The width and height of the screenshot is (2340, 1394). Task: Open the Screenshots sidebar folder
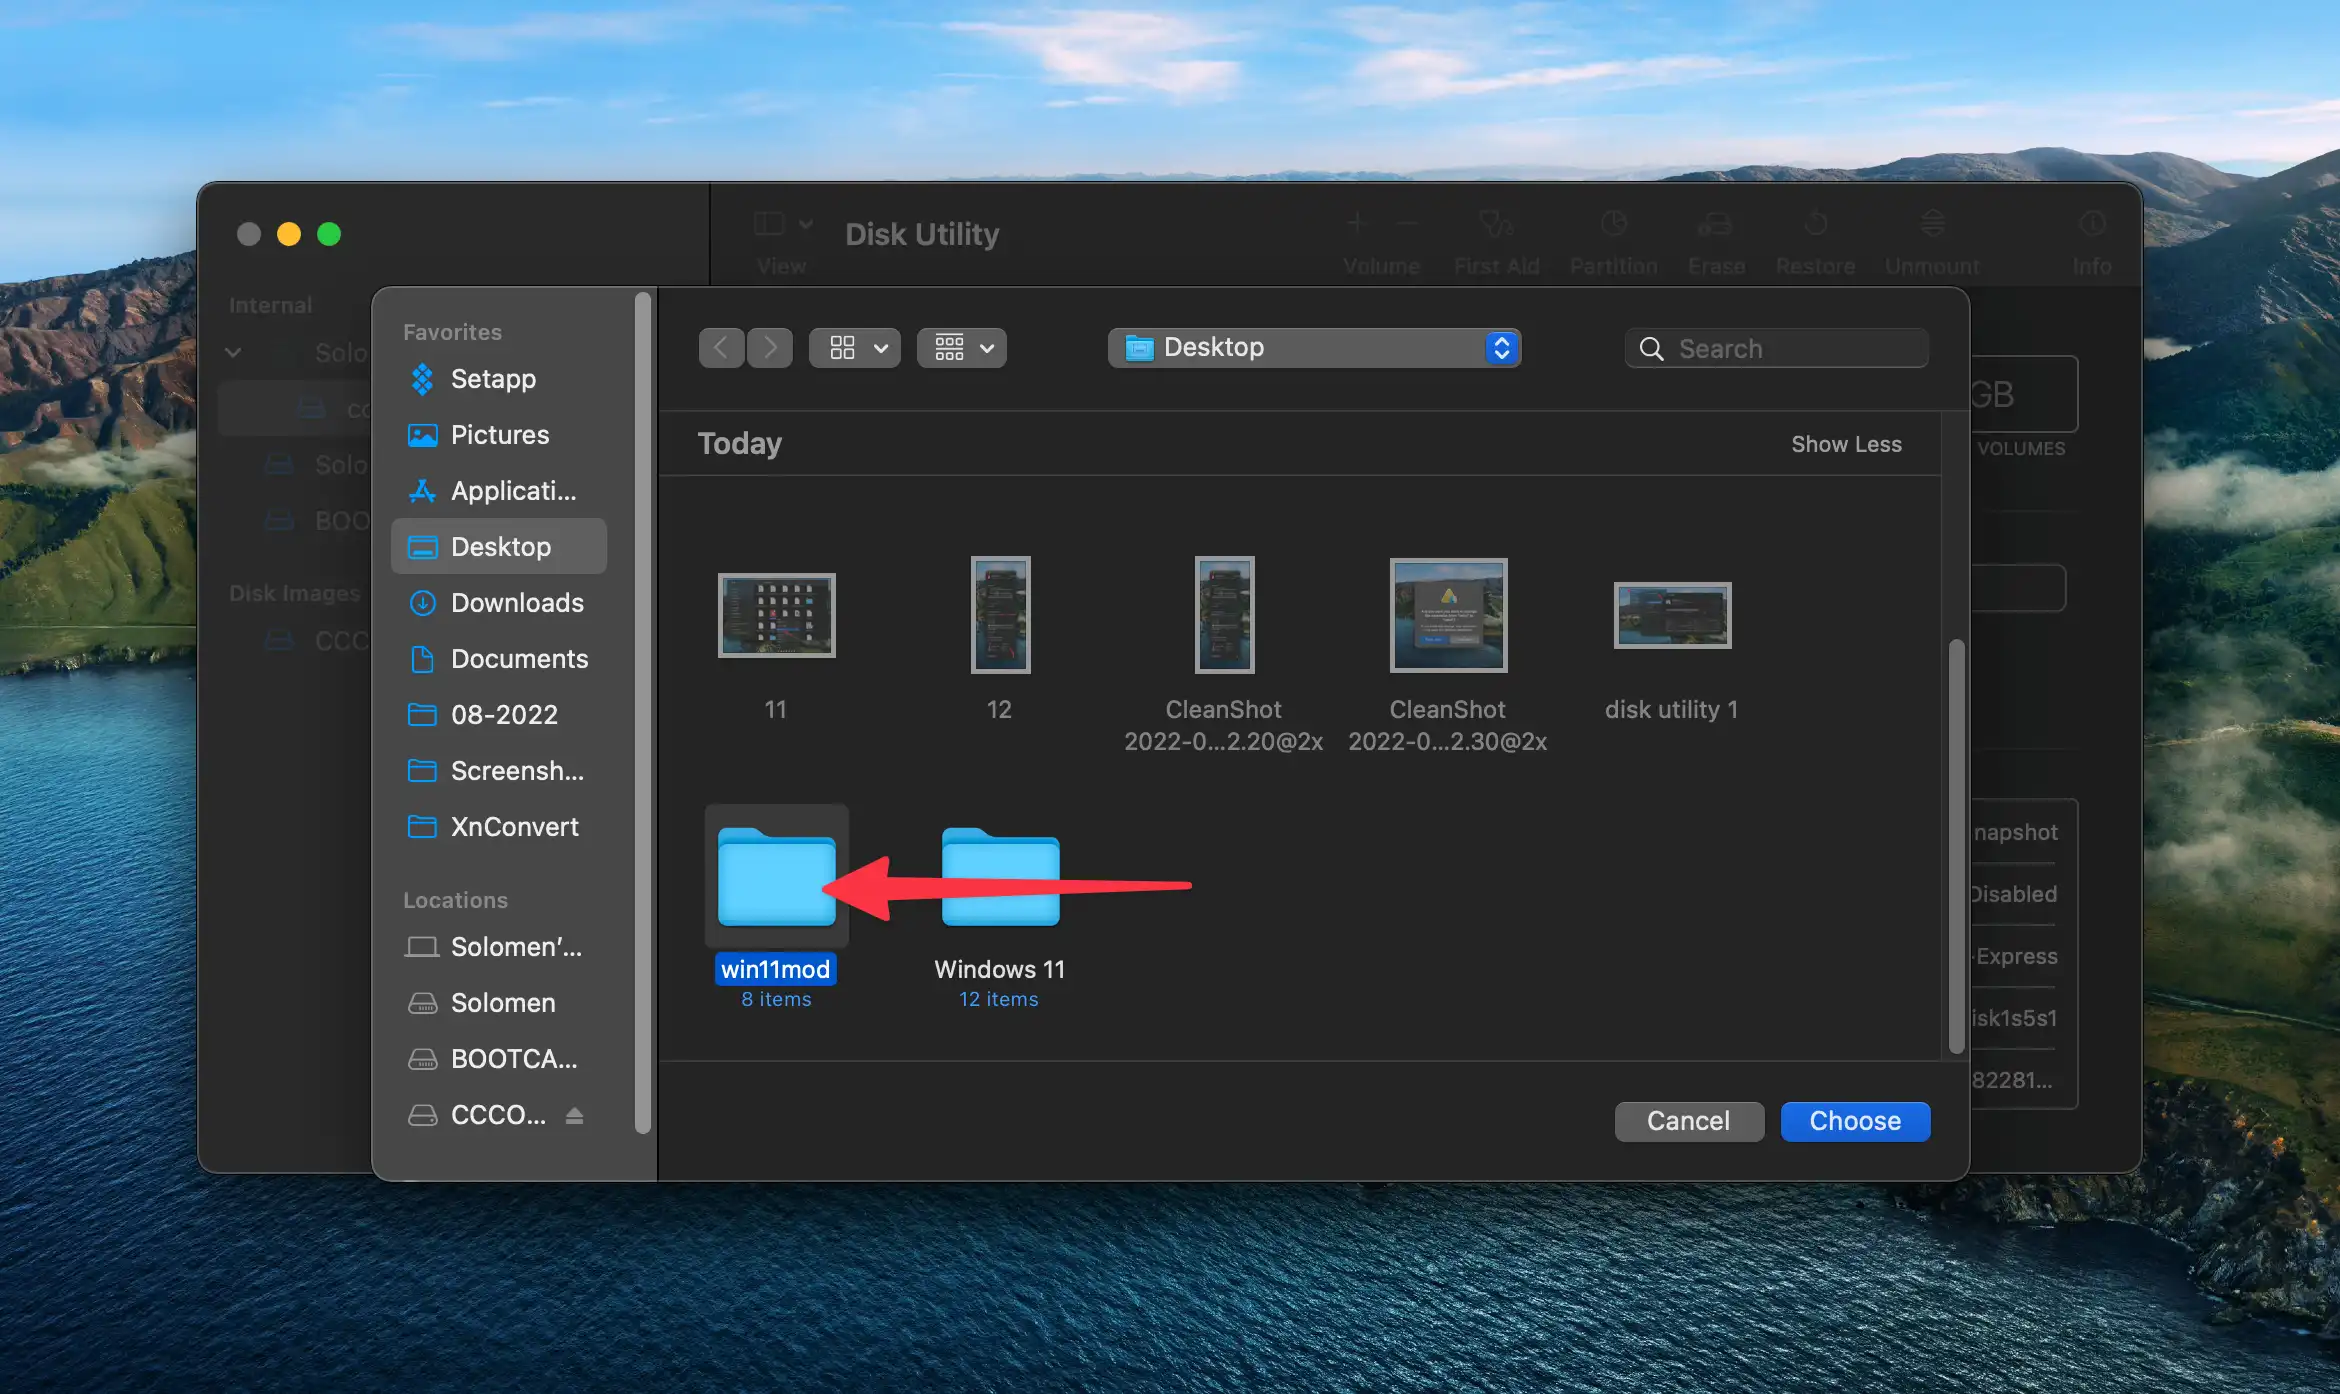click(499, 771)
